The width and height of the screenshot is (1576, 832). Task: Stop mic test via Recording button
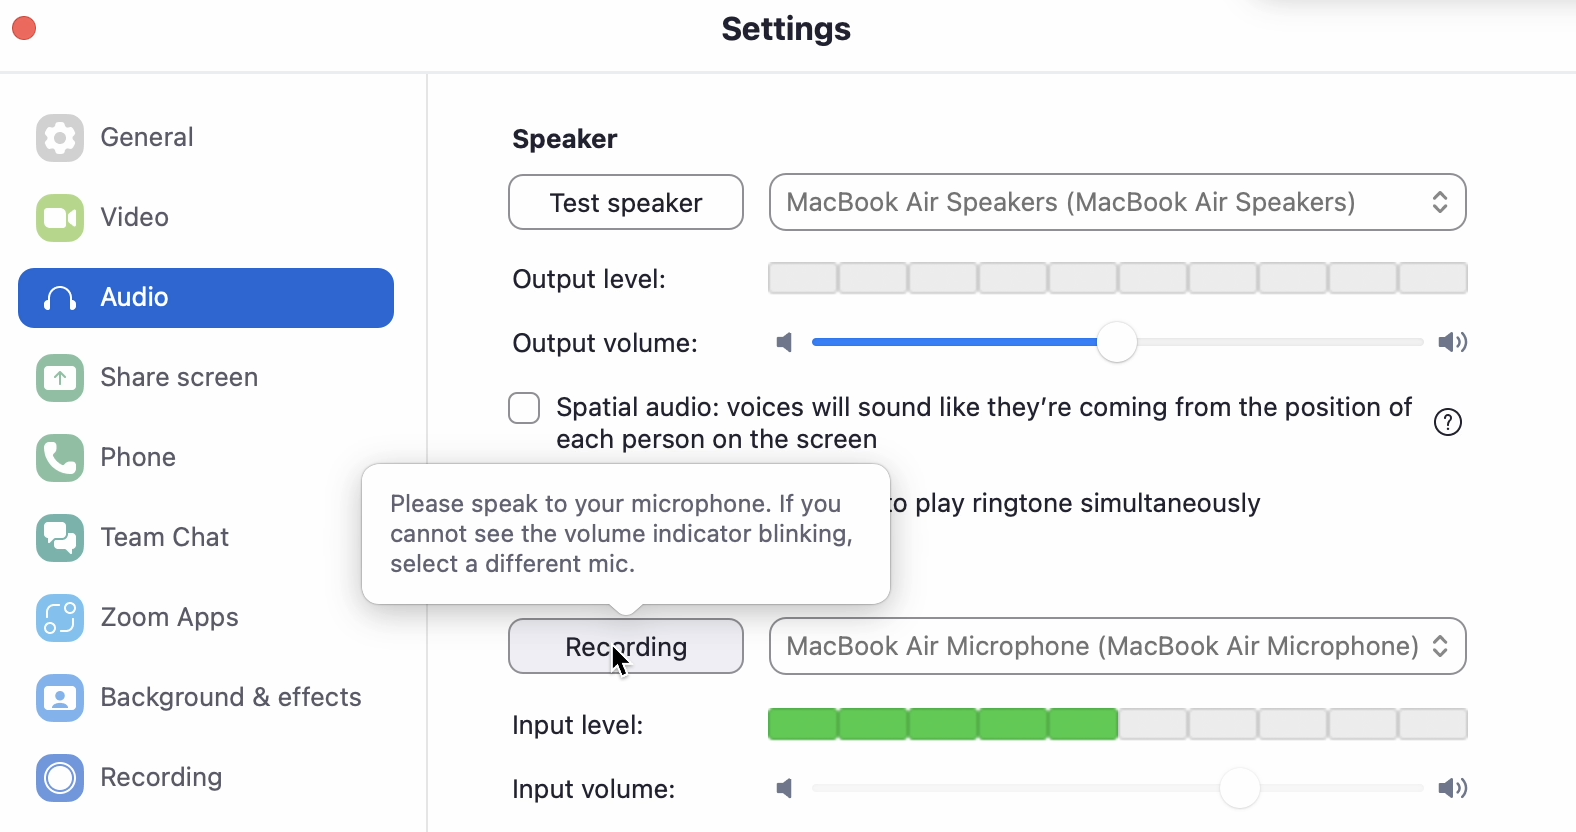[626, 646]
